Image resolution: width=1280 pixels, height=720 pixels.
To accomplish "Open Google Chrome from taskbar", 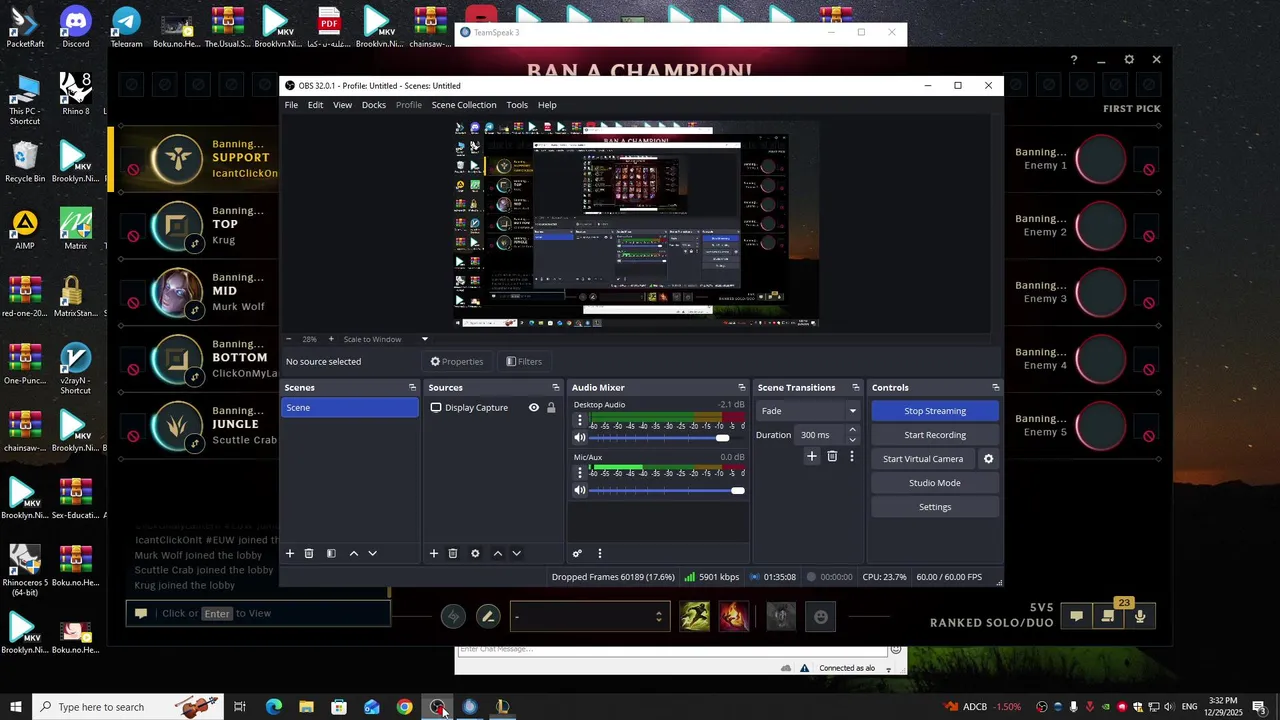I will tap(404, 707).
